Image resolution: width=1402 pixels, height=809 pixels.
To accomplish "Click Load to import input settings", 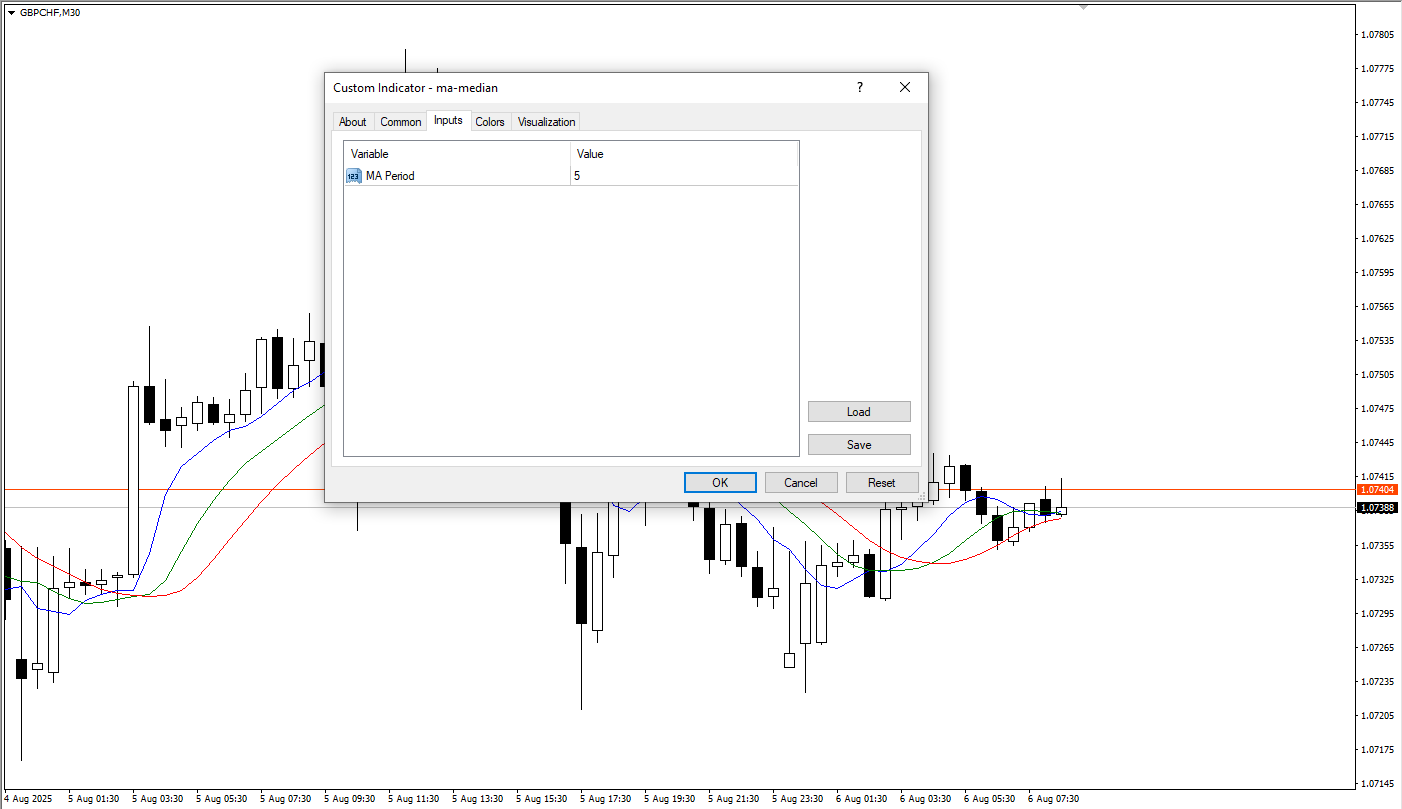I will (x=859, y=411).
